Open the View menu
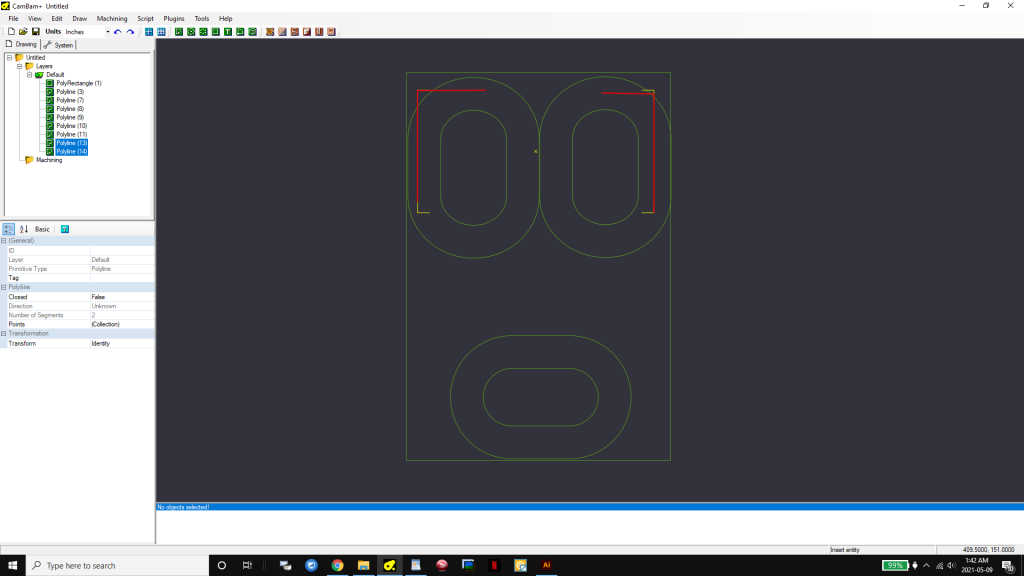Screen dimensions: 1024x576 (x=35, y=18)
